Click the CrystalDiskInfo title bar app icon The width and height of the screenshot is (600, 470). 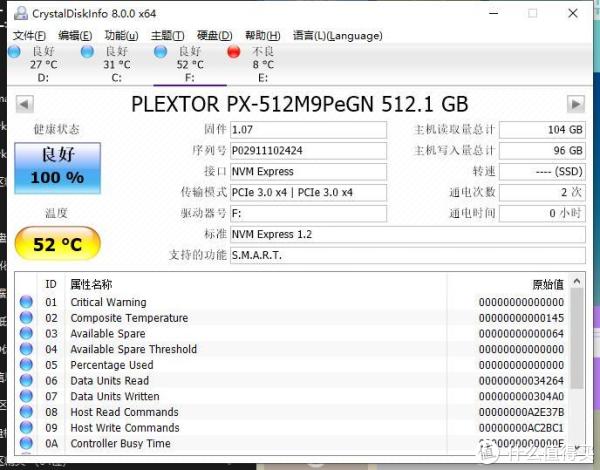(x=21, y=13)
